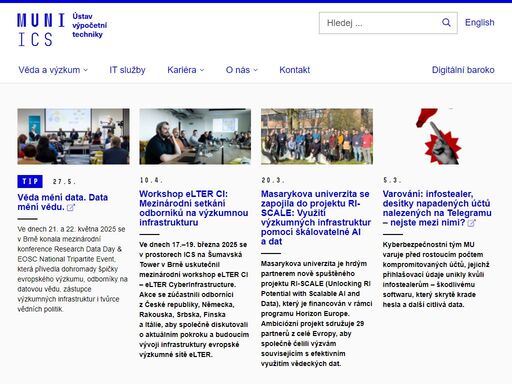Open the 'Digitální baroko' link
Viewport: 512px width, 384px height.
[463, 70]
